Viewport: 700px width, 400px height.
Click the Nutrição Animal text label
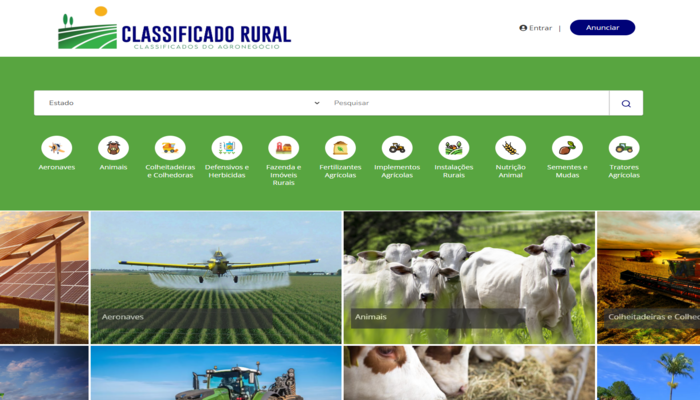(x=510, y=171)
